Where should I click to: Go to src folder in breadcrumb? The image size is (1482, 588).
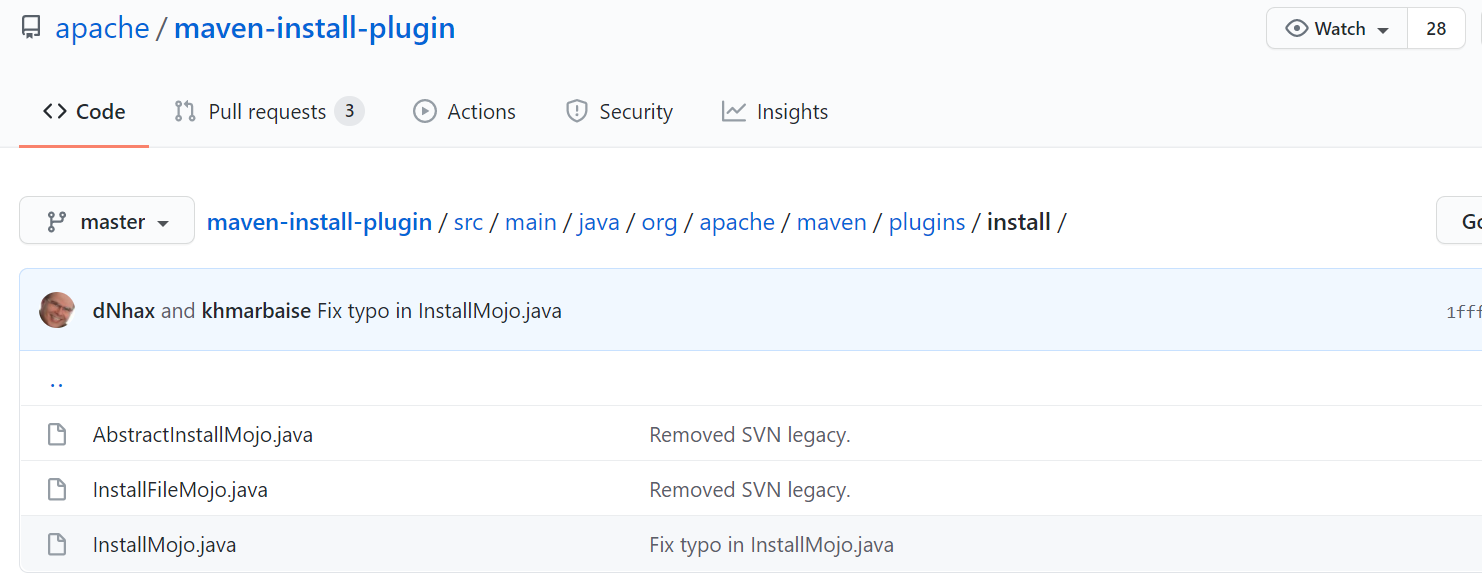point(468,222)
